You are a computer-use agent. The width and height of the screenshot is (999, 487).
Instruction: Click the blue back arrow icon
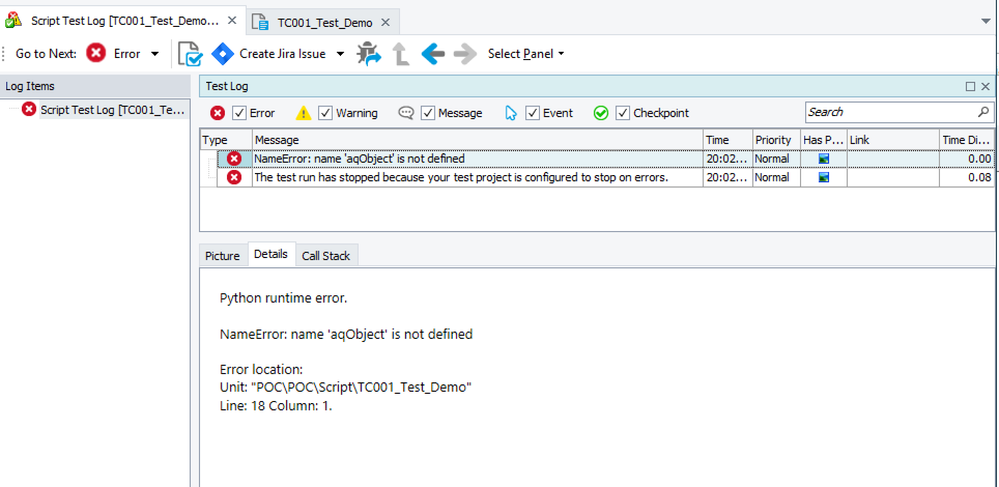pos(432,54)
